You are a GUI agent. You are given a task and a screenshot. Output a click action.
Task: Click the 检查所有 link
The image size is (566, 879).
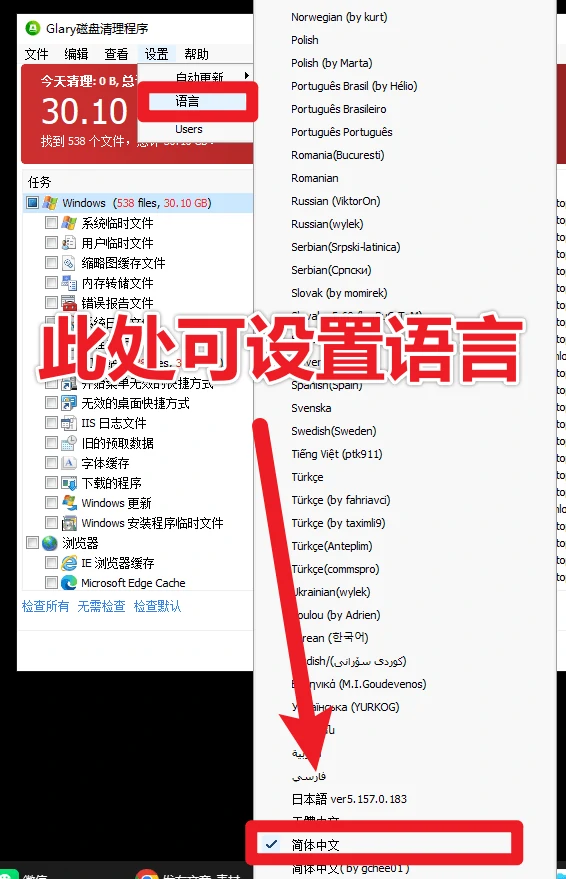pyautogui.click(x=45, y=606)
